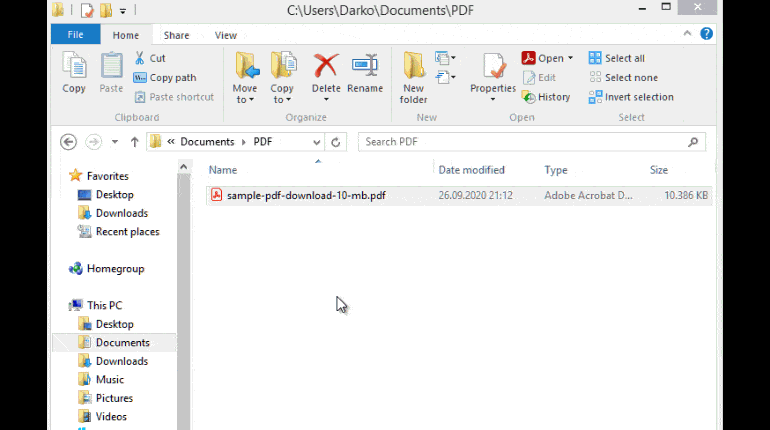Expand the address bar history dropdown
Viewport: 770px width, 430px height.
[317, 142]
